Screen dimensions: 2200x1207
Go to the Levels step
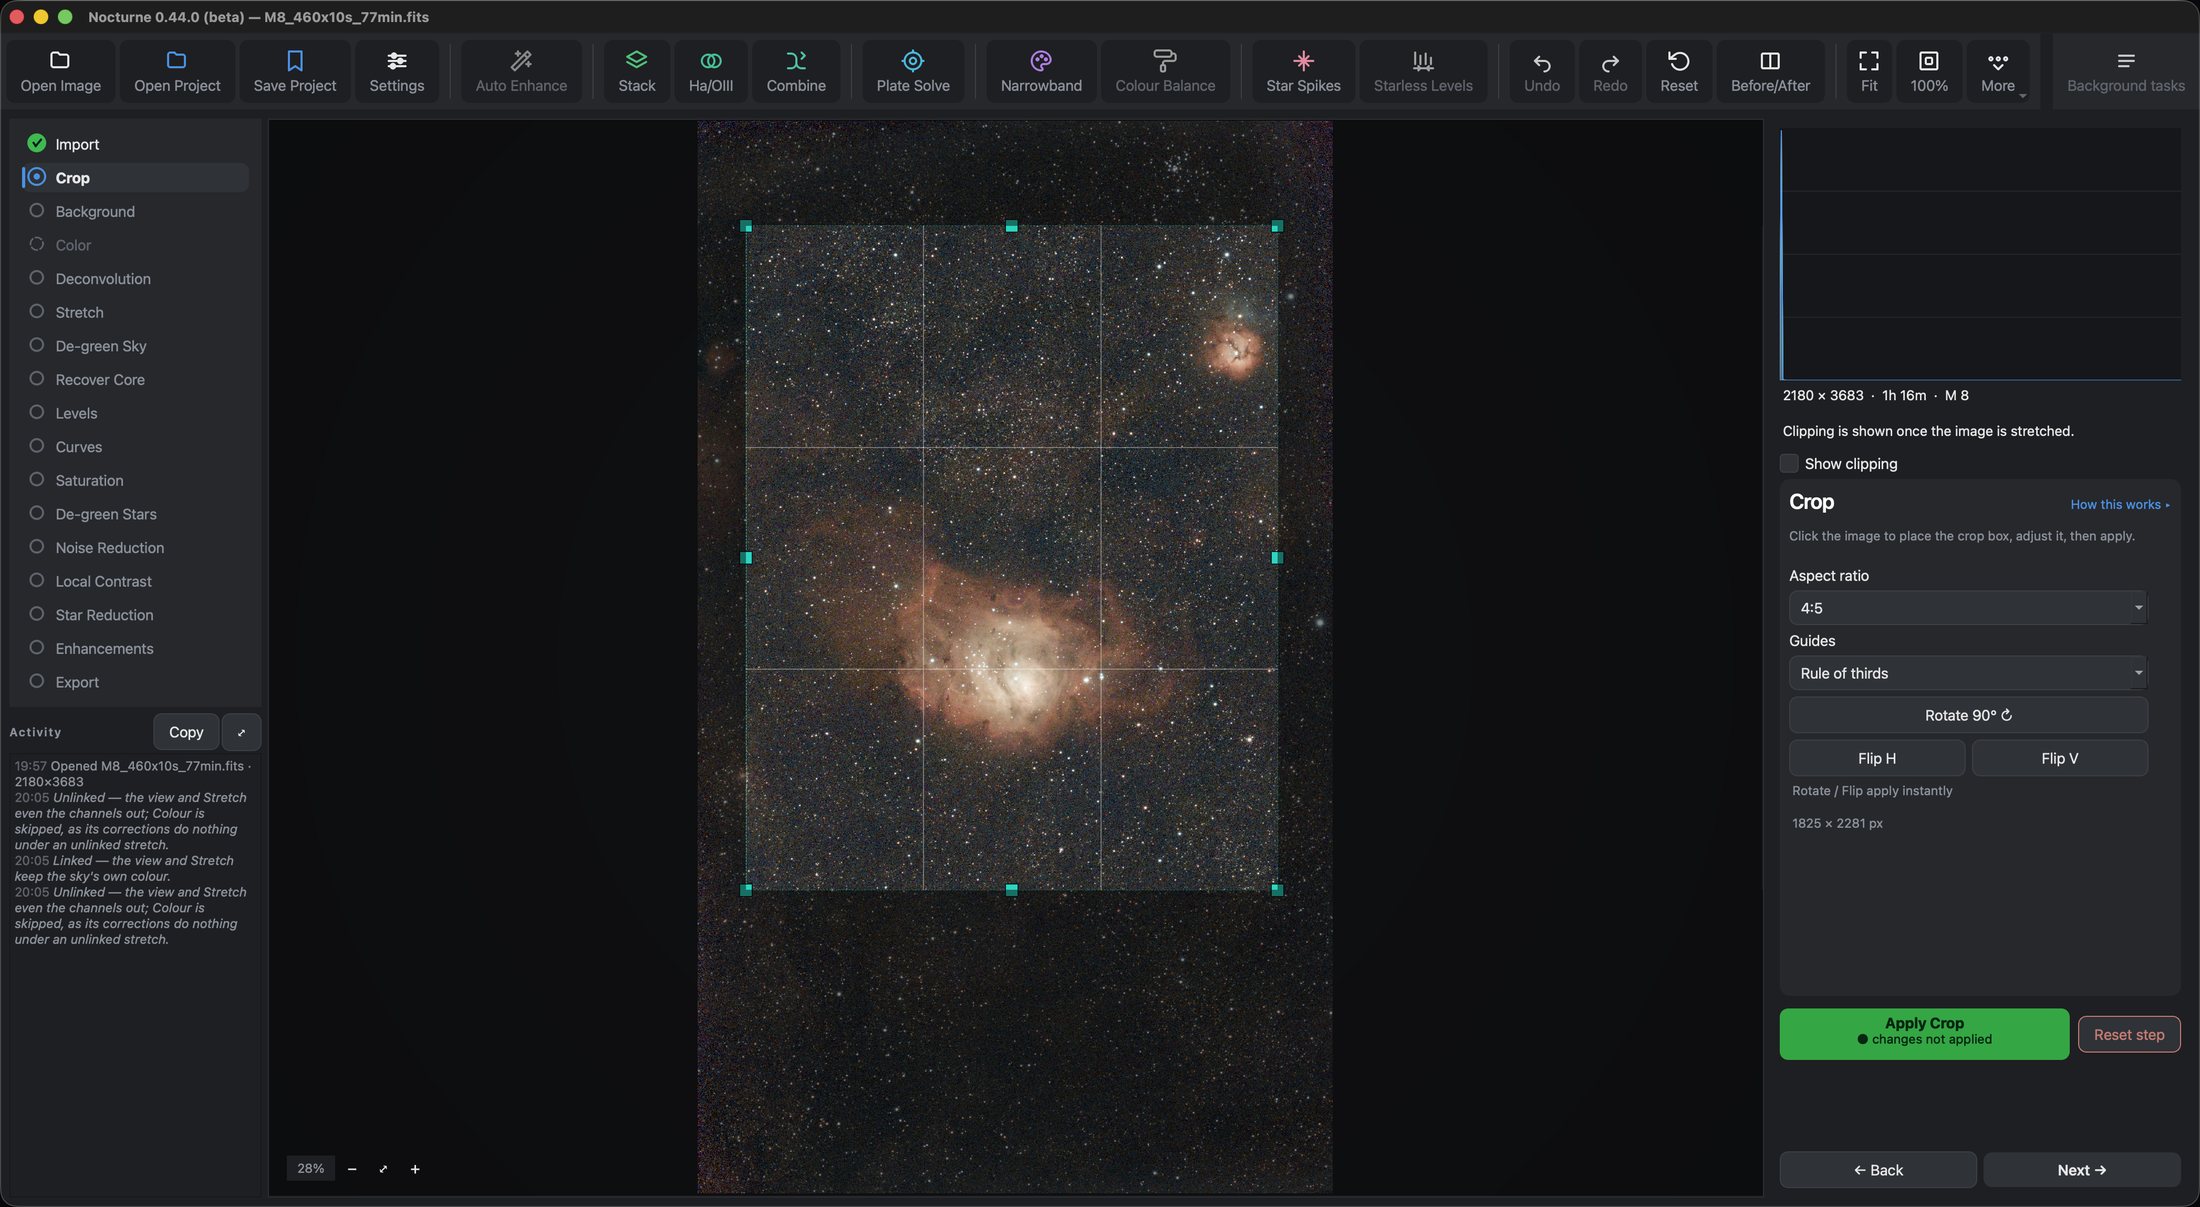tap(135, 413)
